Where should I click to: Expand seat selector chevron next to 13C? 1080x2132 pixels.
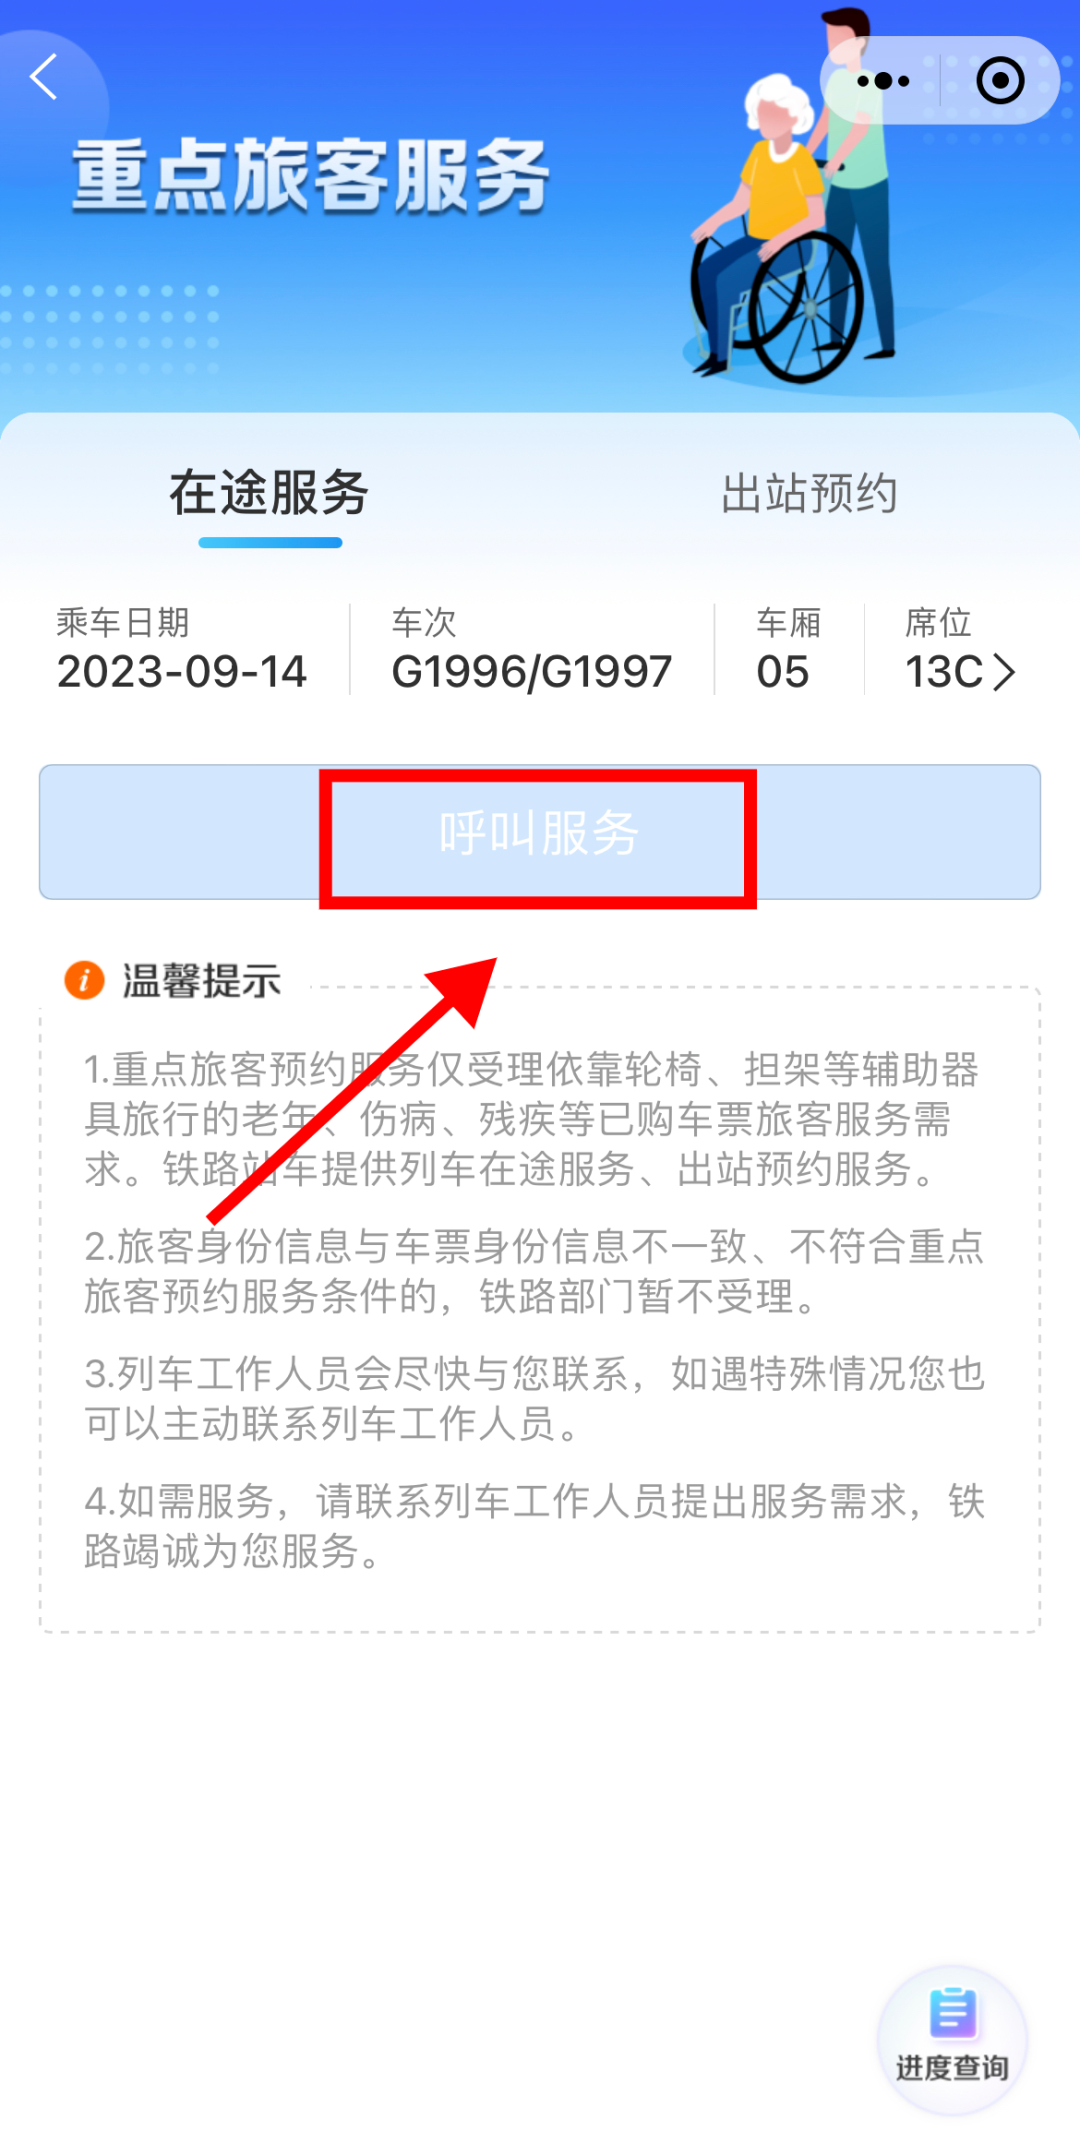coord(1004,672)
